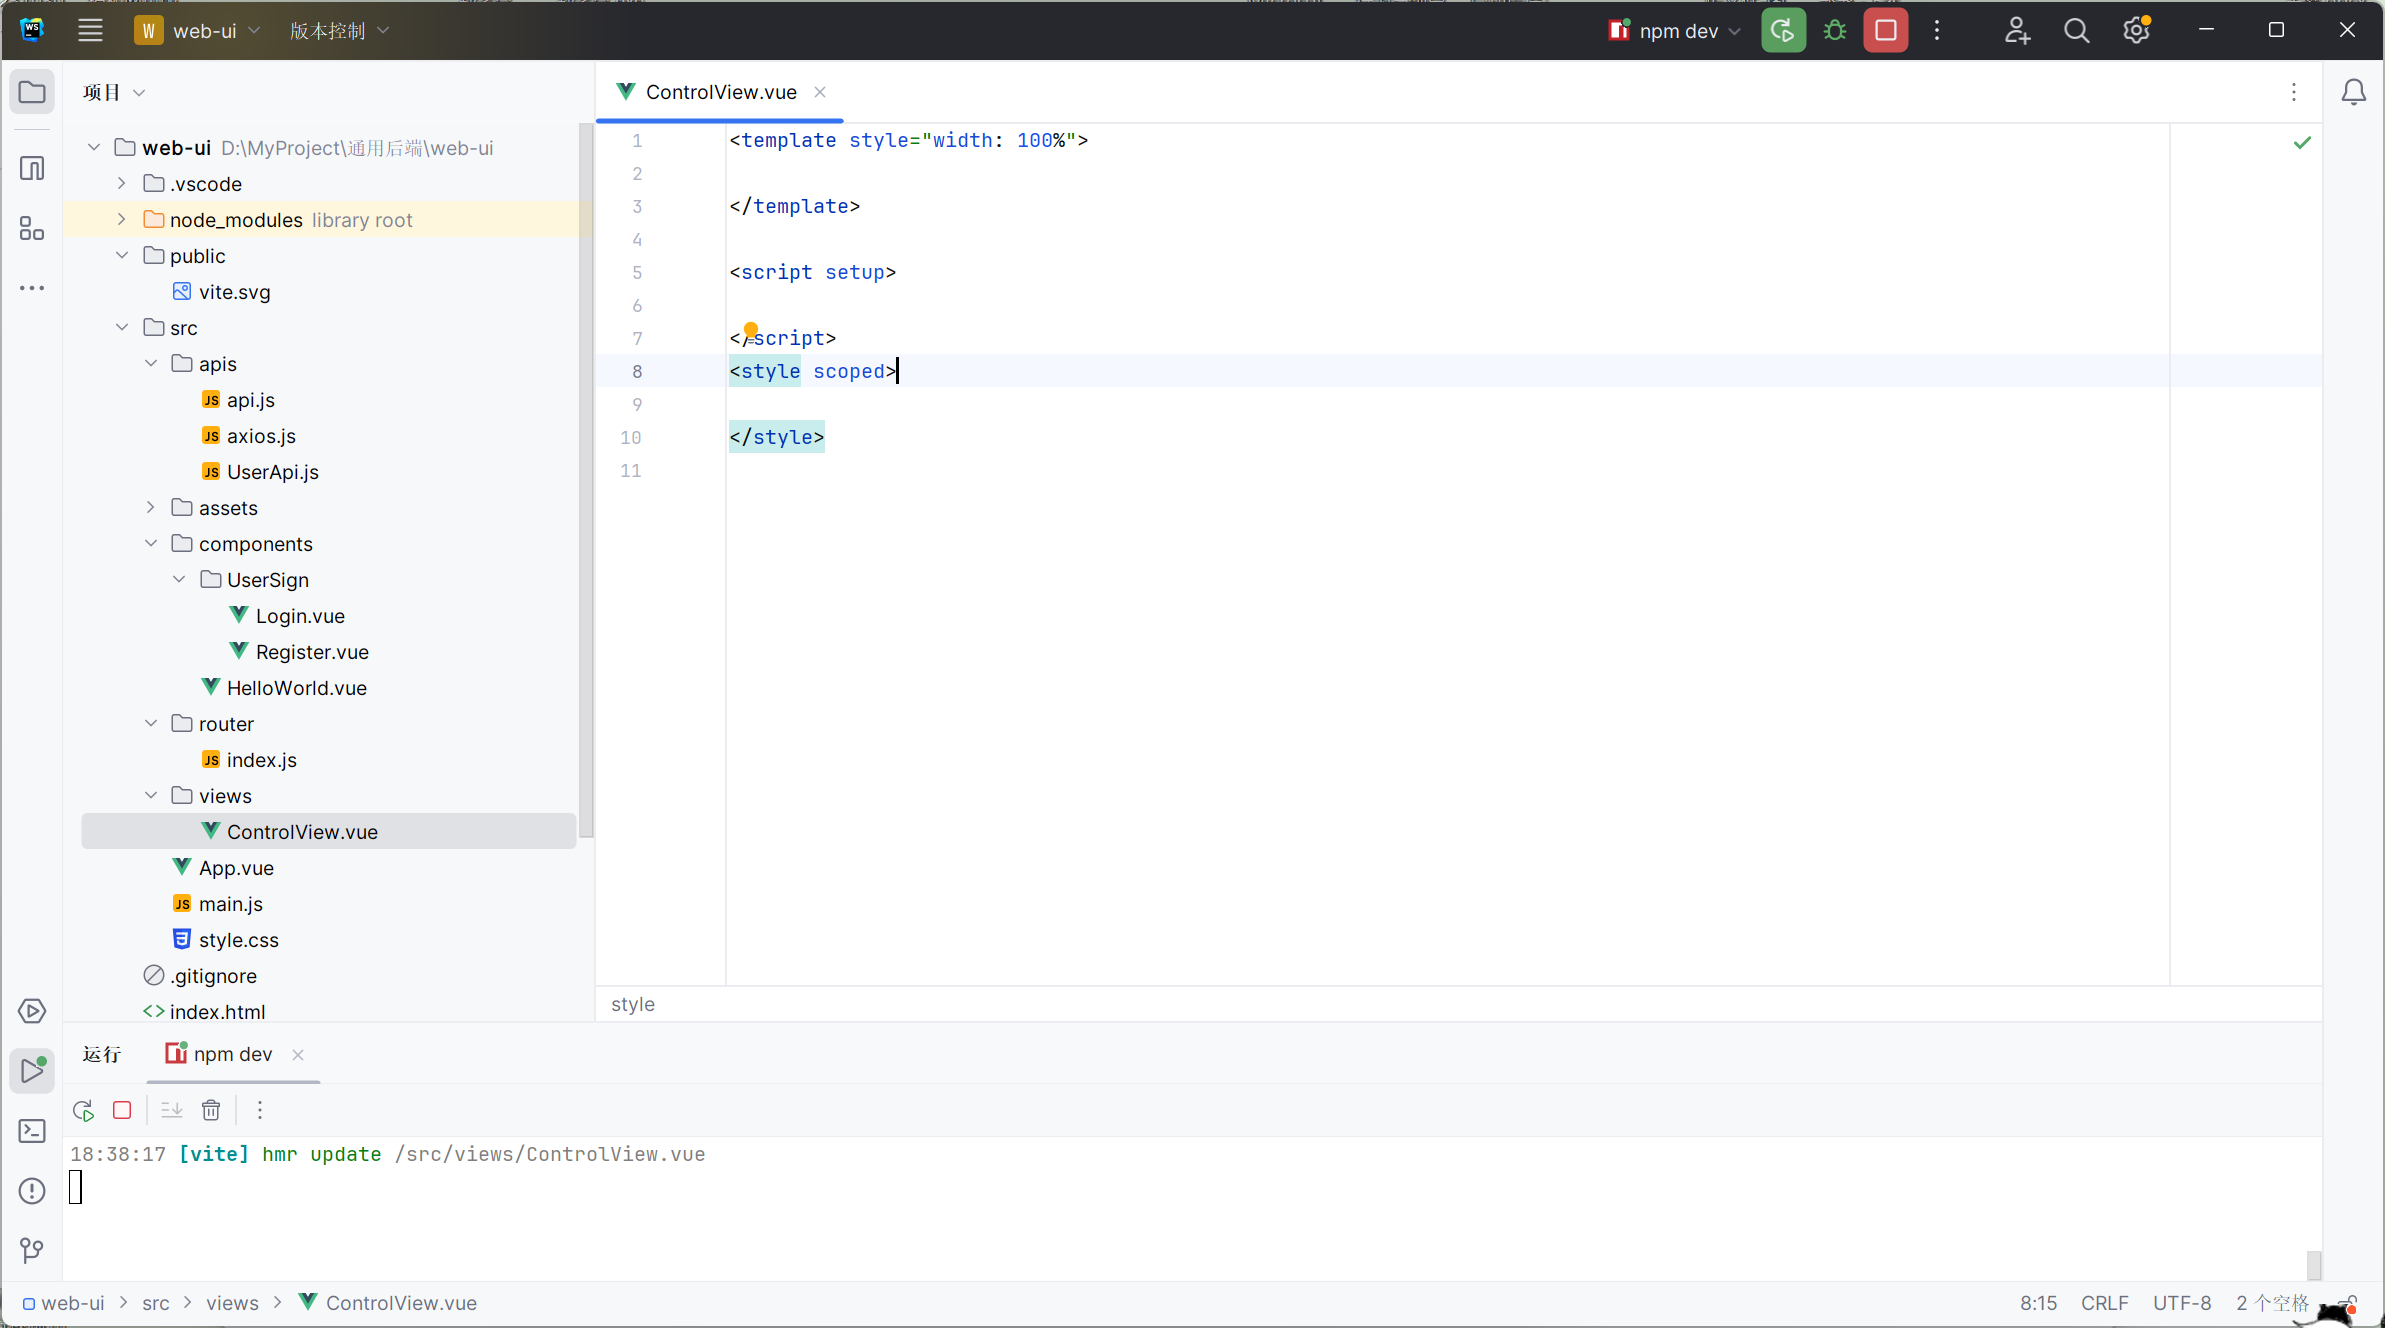Expand the assets folder
The height and width of the screenshot is (1328, 2385).
[150, 507]
